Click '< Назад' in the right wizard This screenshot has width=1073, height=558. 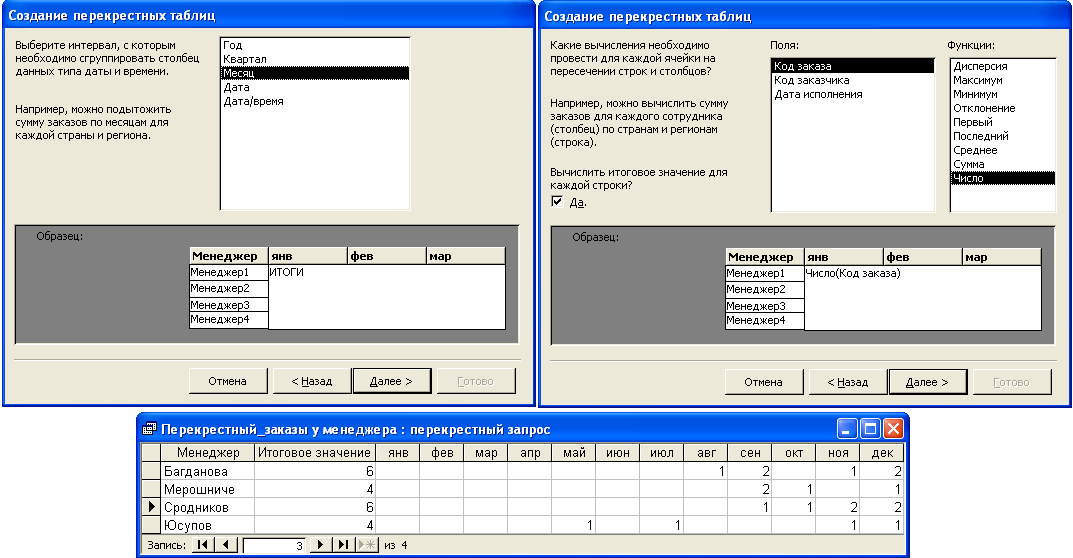pos(847,382)
